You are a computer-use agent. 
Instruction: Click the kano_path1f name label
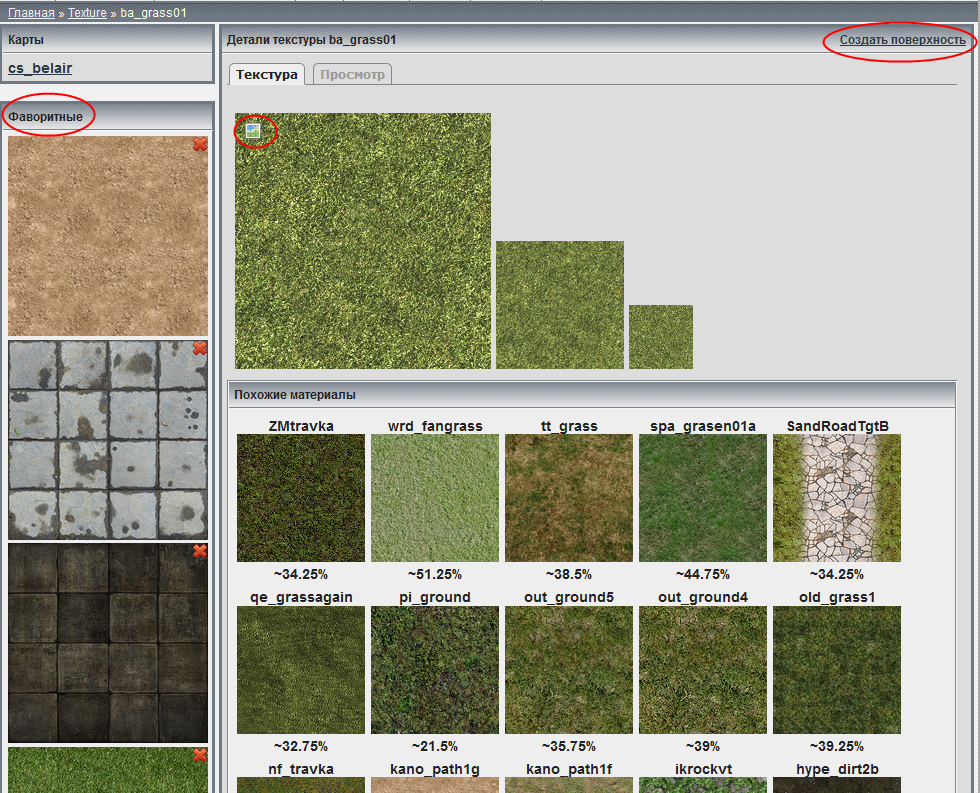pos(569,769)
